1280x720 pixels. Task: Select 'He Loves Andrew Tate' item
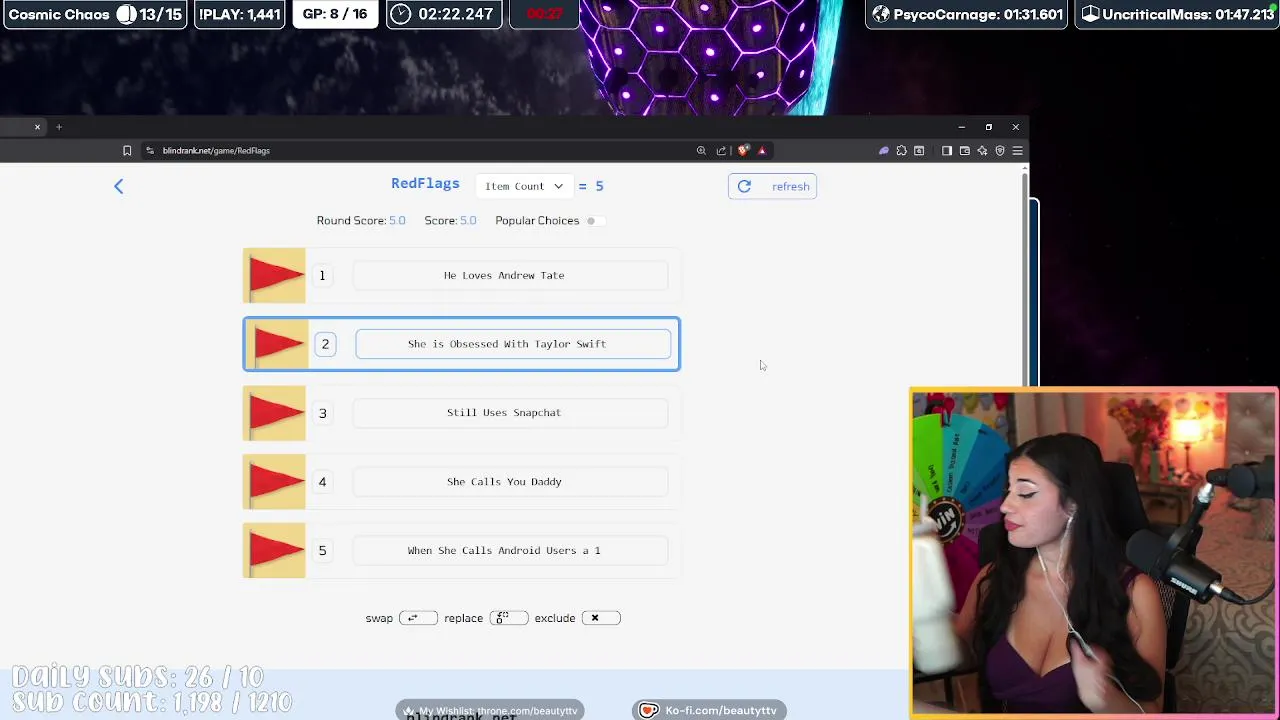(510, 275)
